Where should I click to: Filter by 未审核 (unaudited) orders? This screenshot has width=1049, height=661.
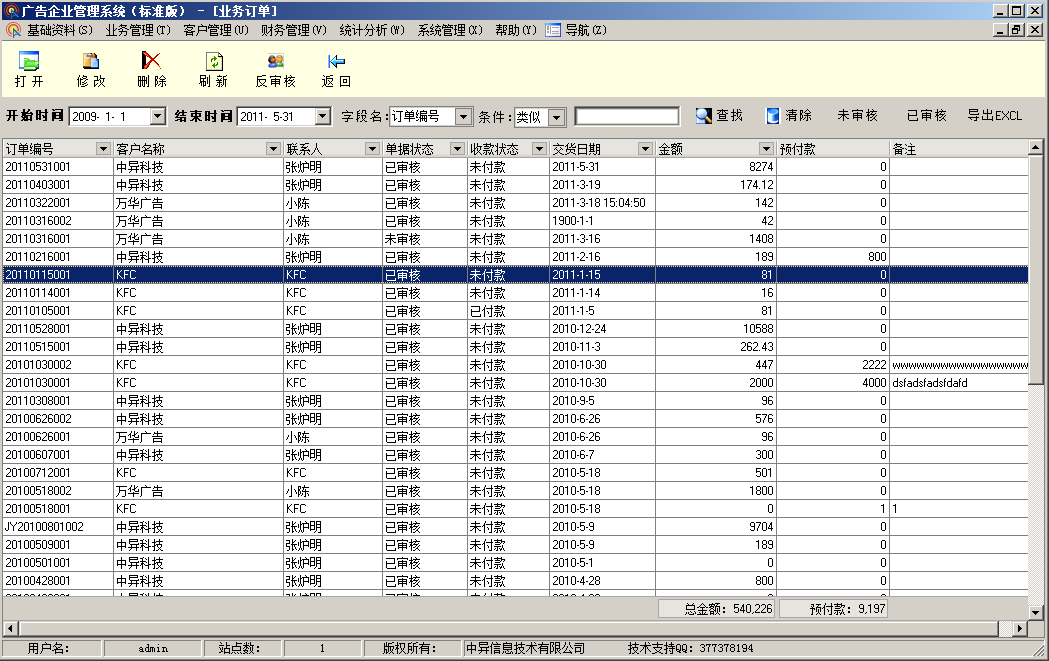click(857, 116)
